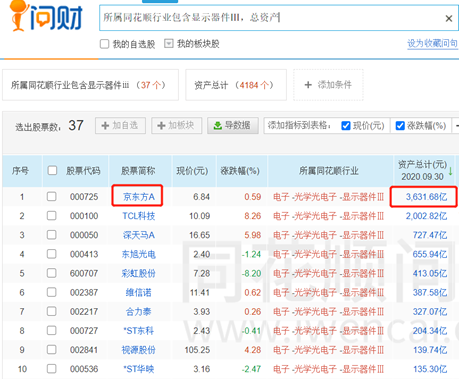This screenshot has width=459, height=379.
Task: Click the 3,631.68亿 total assets value
Action: [x=426, y=197]
